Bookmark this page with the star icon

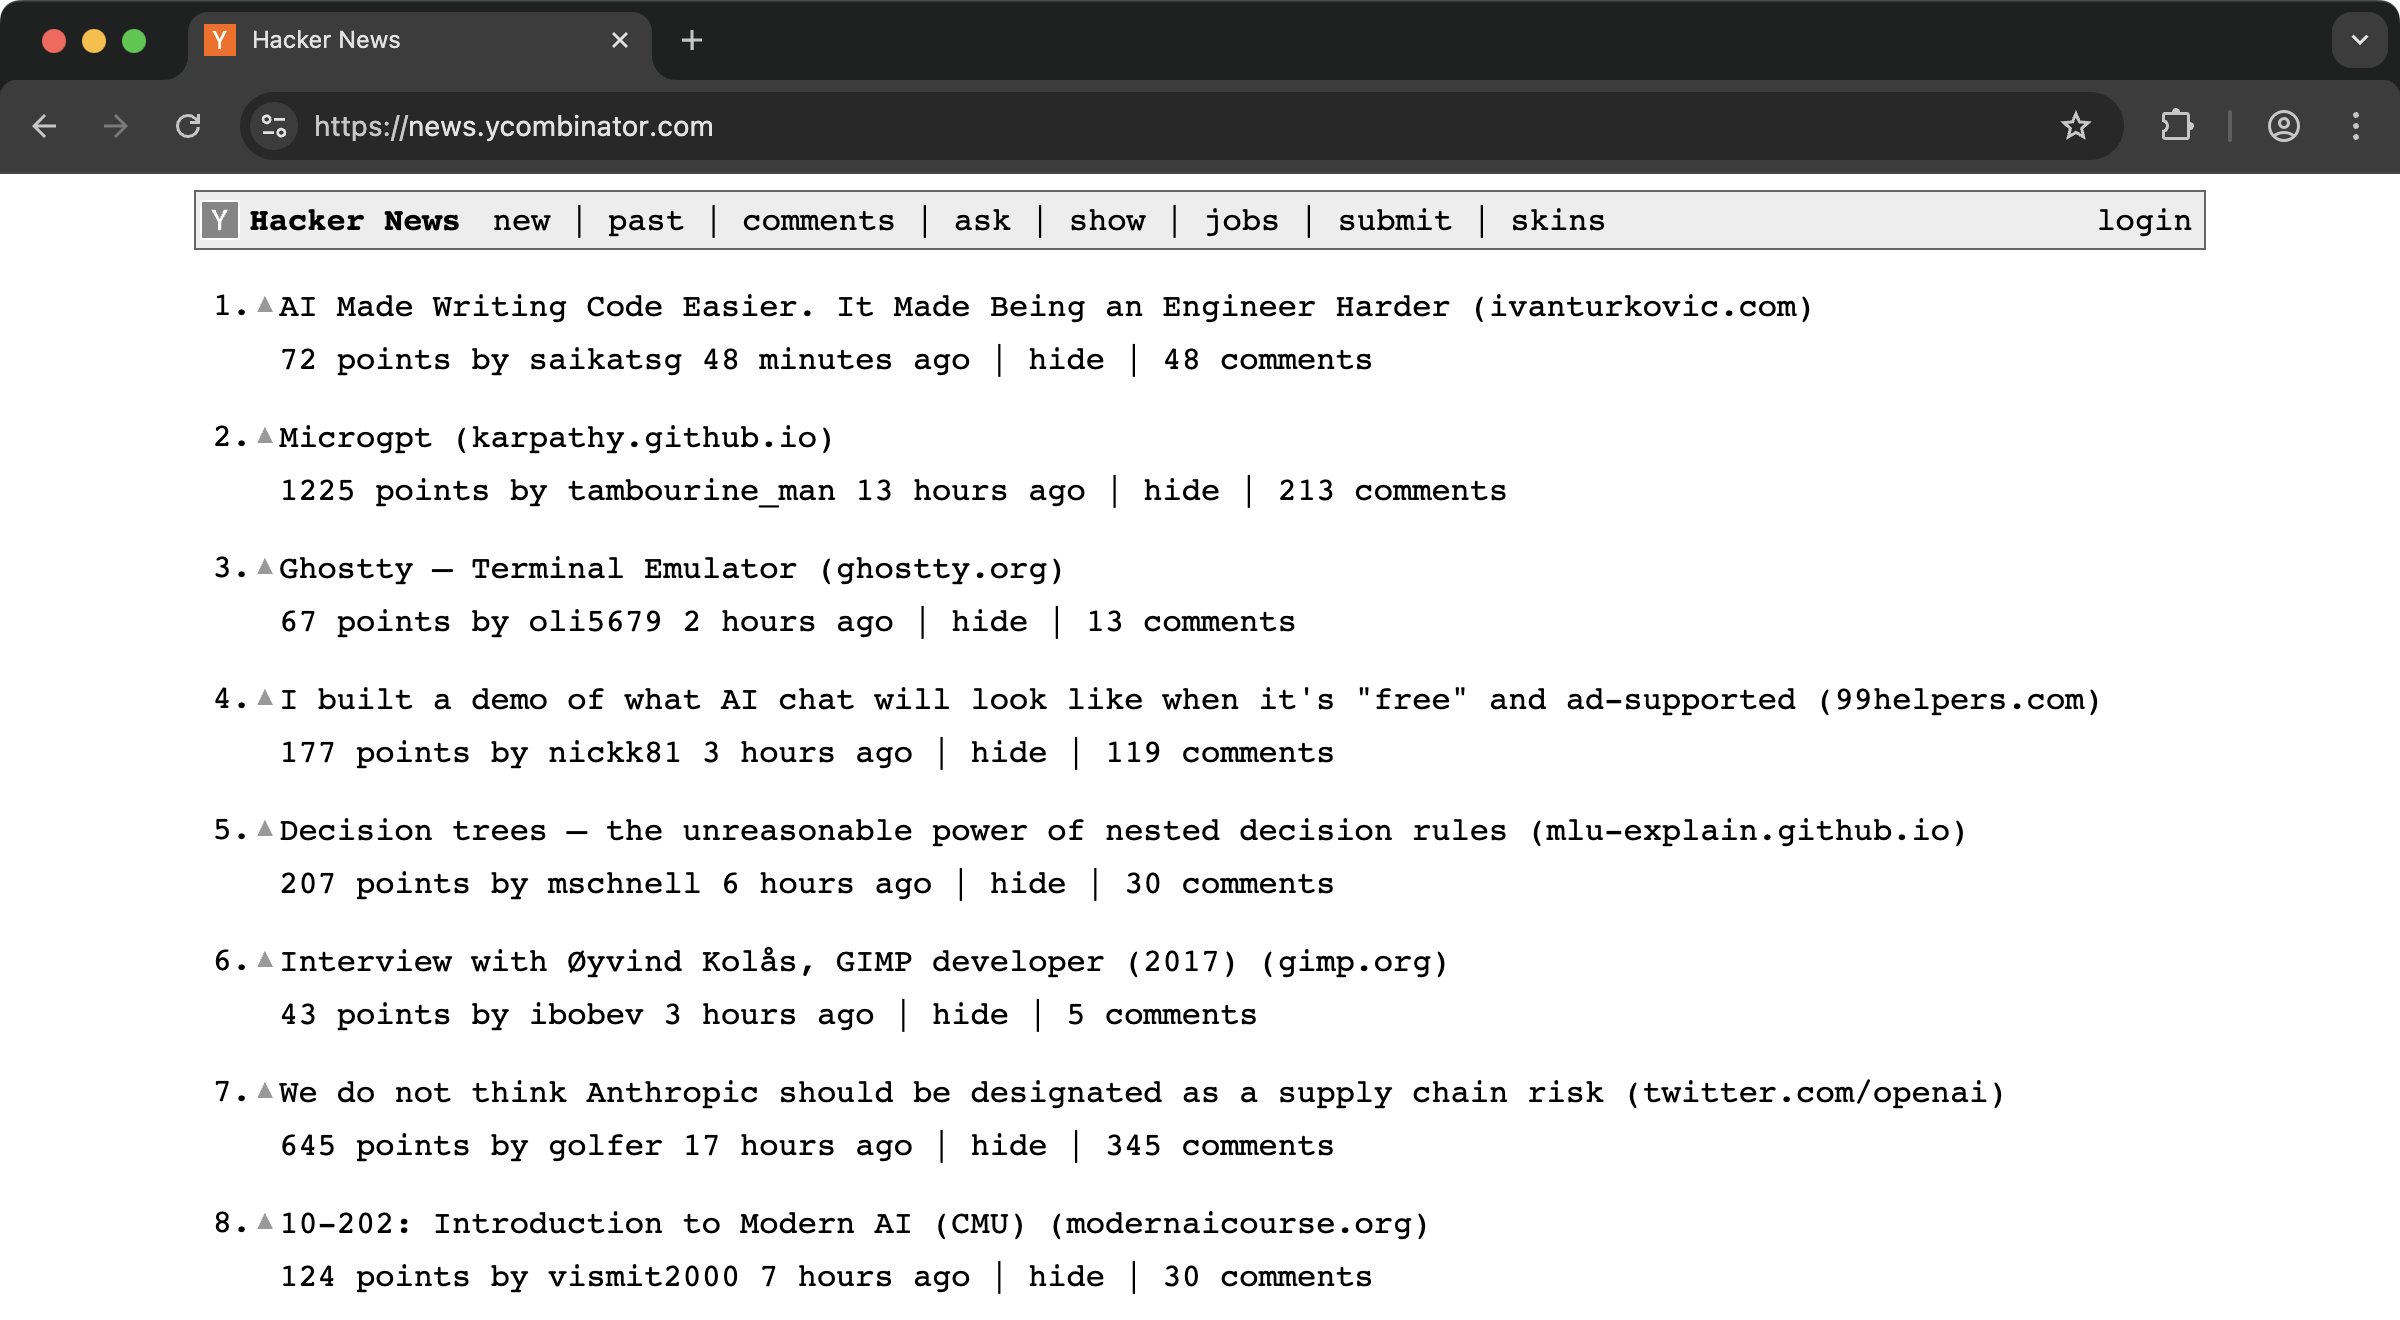pyautogui.click(x=2075, y=126)
